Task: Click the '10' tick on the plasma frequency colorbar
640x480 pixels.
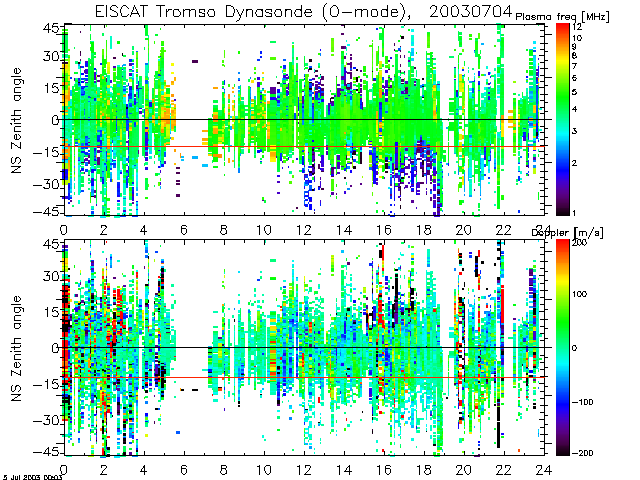Action: click(x=577, y=38)
